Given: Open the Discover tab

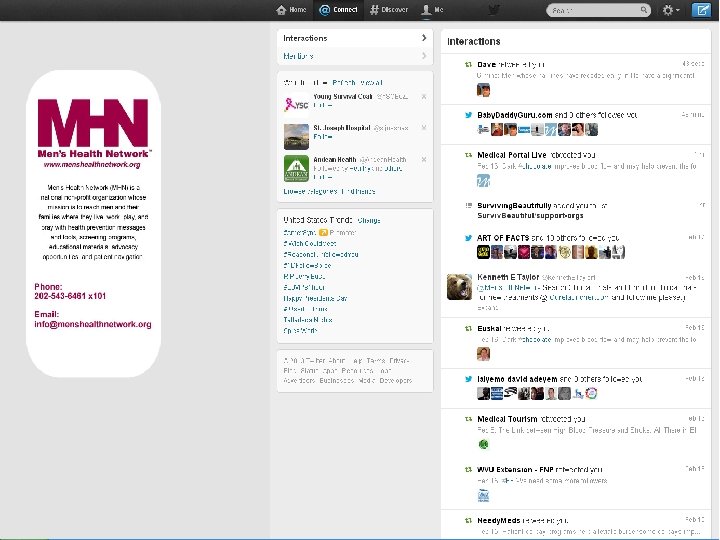Looking at the screenshot, I should [x=389, y=10].
